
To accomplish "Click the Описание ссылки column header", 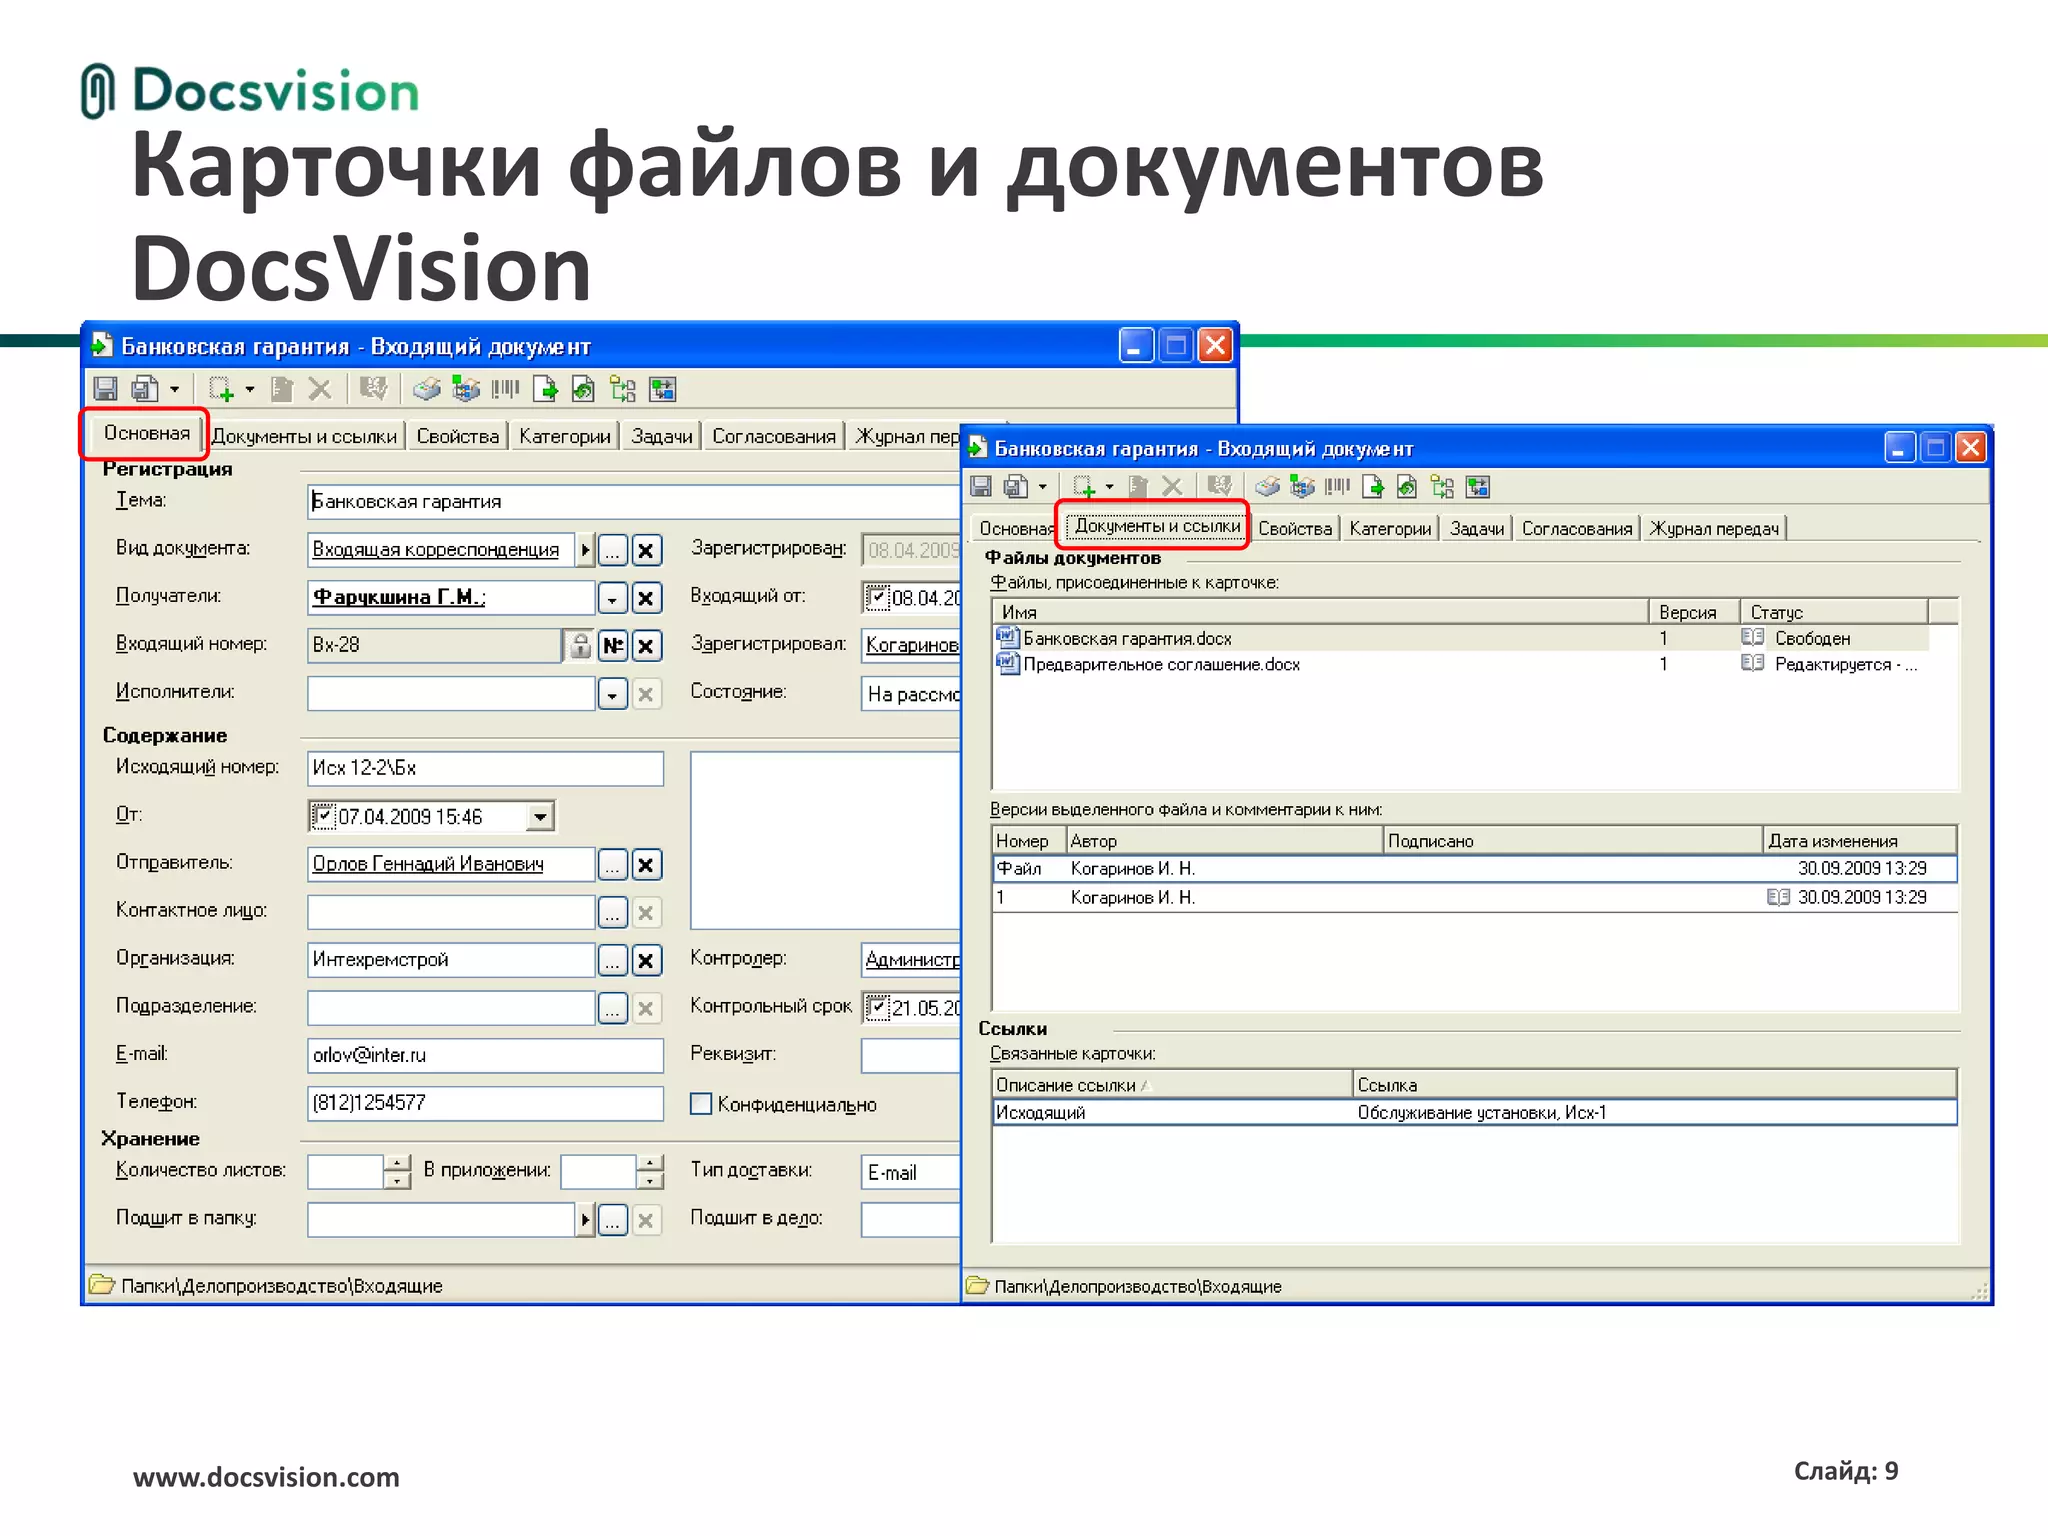I will [x=1172, y=1084].
